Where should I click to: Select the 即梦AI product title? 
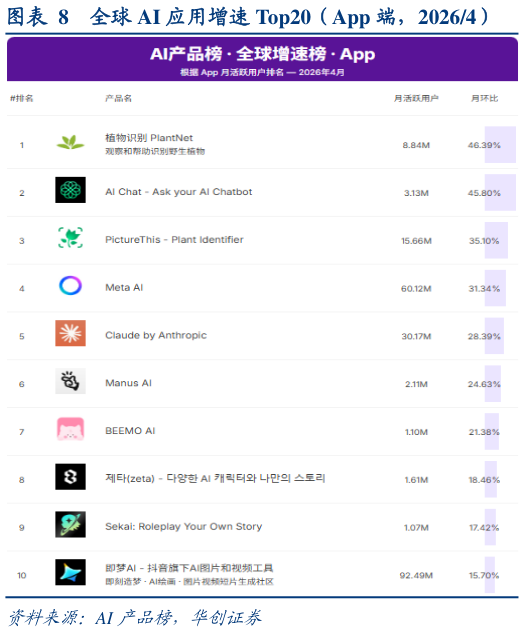(x=189, y=568)
